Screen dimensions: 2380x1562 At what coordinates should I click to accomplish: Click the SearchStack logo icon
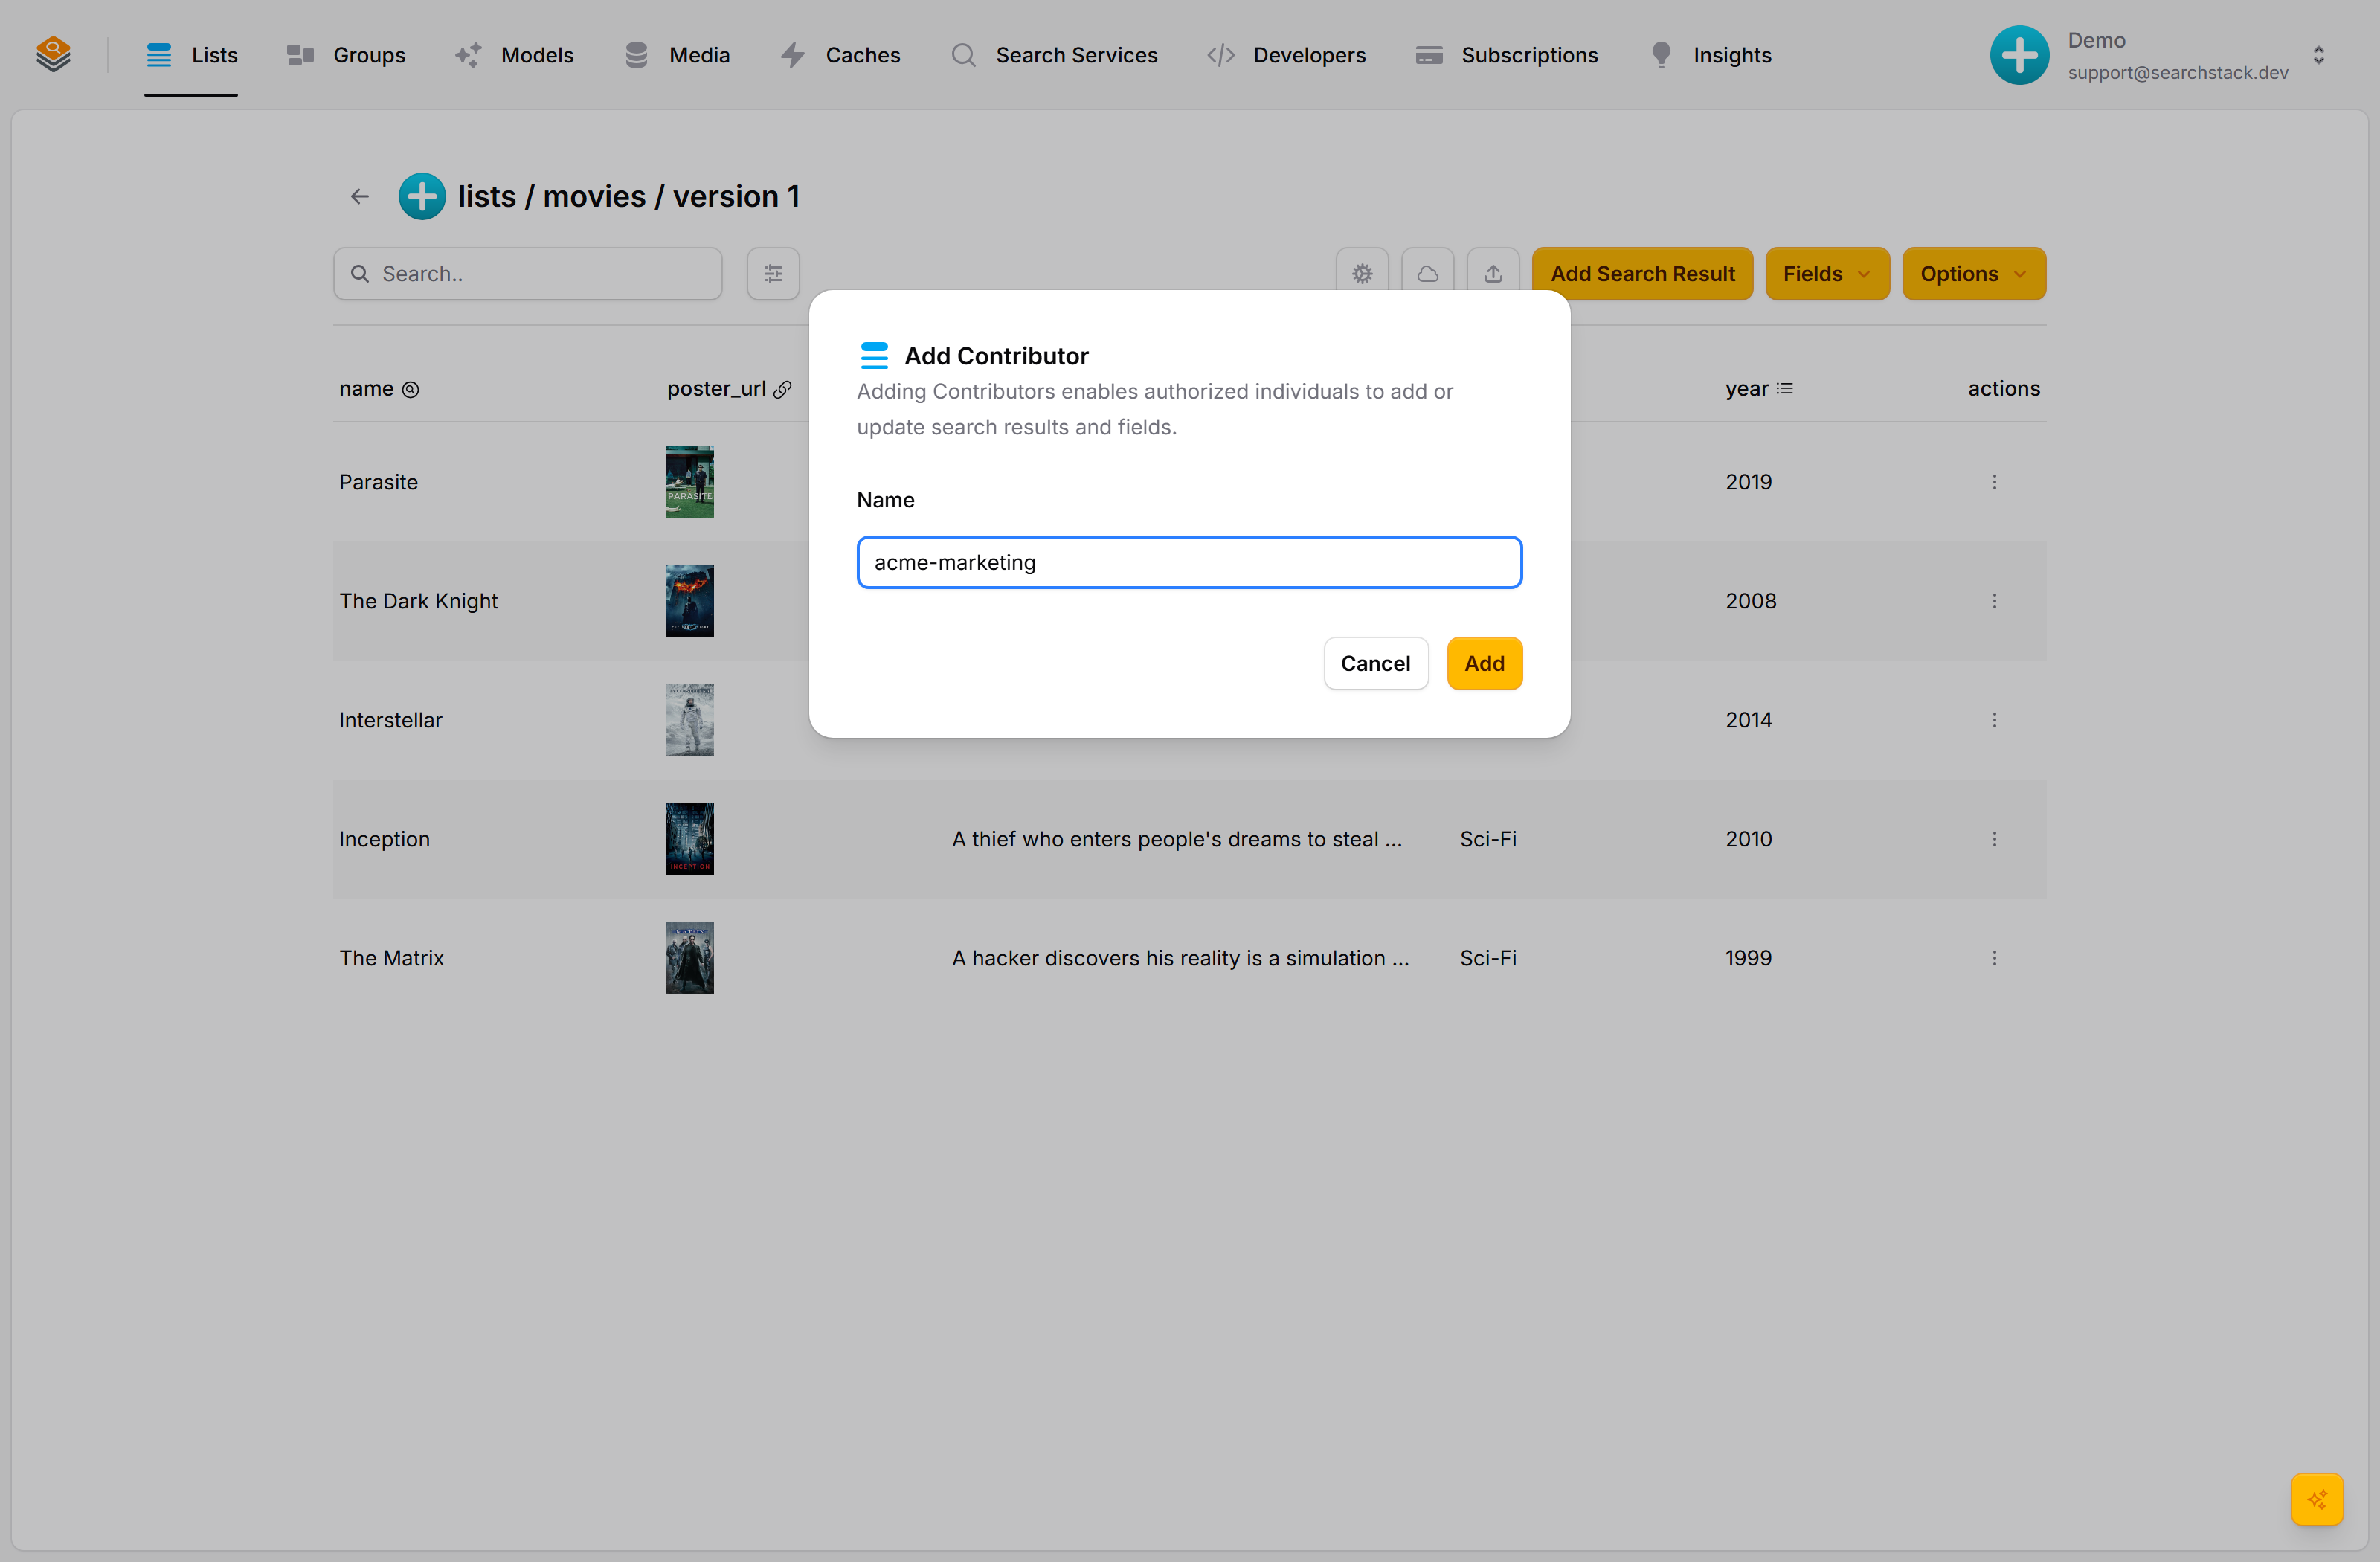(x=53, y=54)
